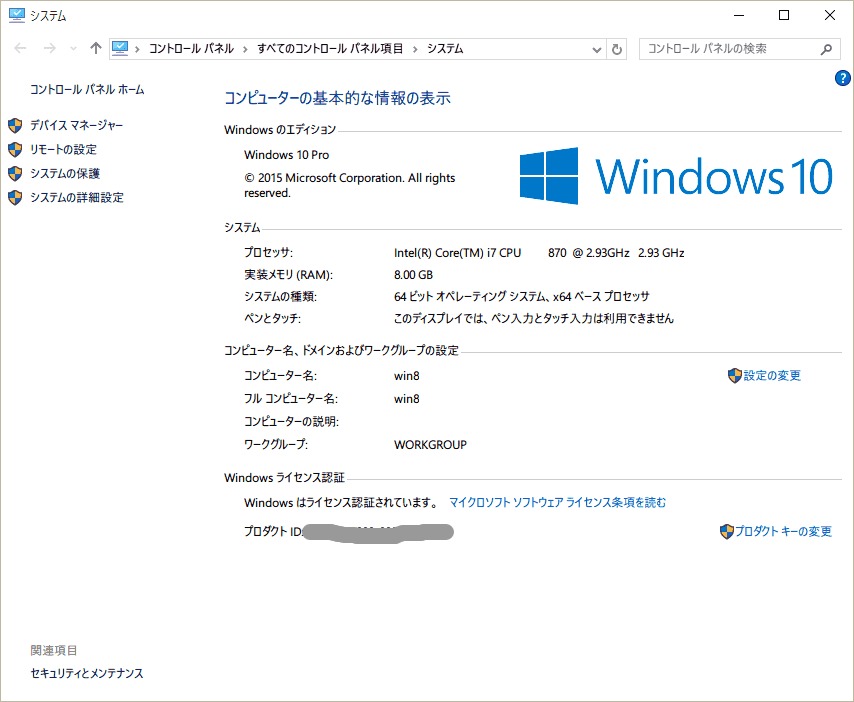
Task: Click the Back arrow in navigation bar
Action: coord(21,48)
